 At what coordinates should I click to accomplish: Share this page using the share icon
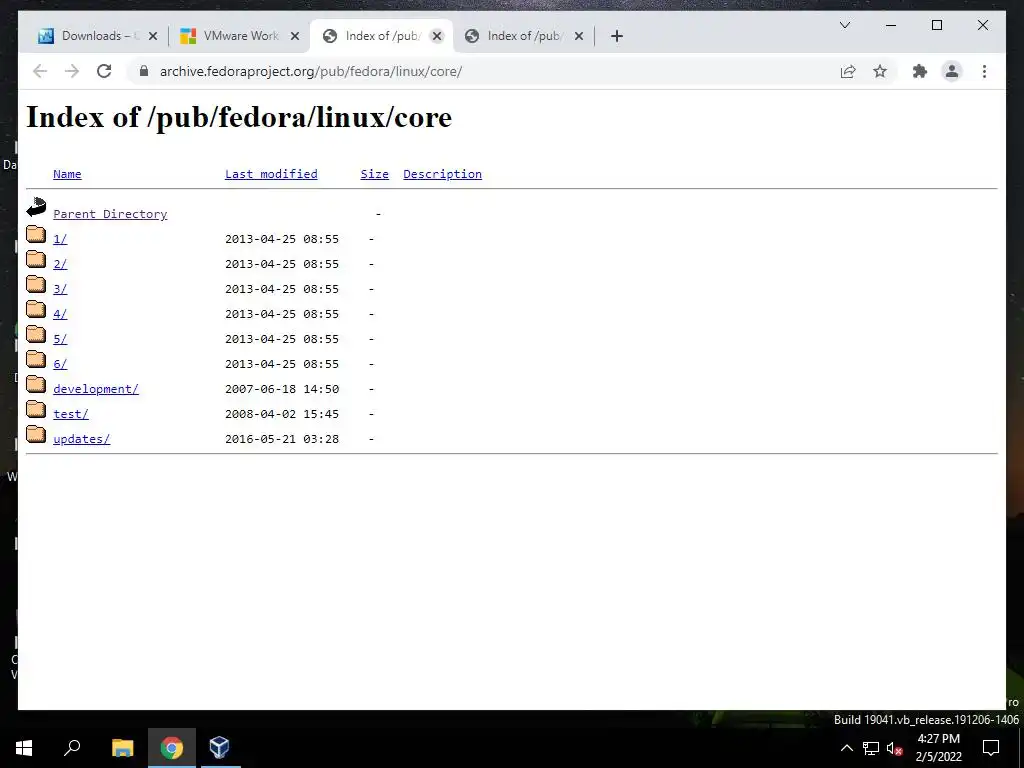[x=848, y=71]
